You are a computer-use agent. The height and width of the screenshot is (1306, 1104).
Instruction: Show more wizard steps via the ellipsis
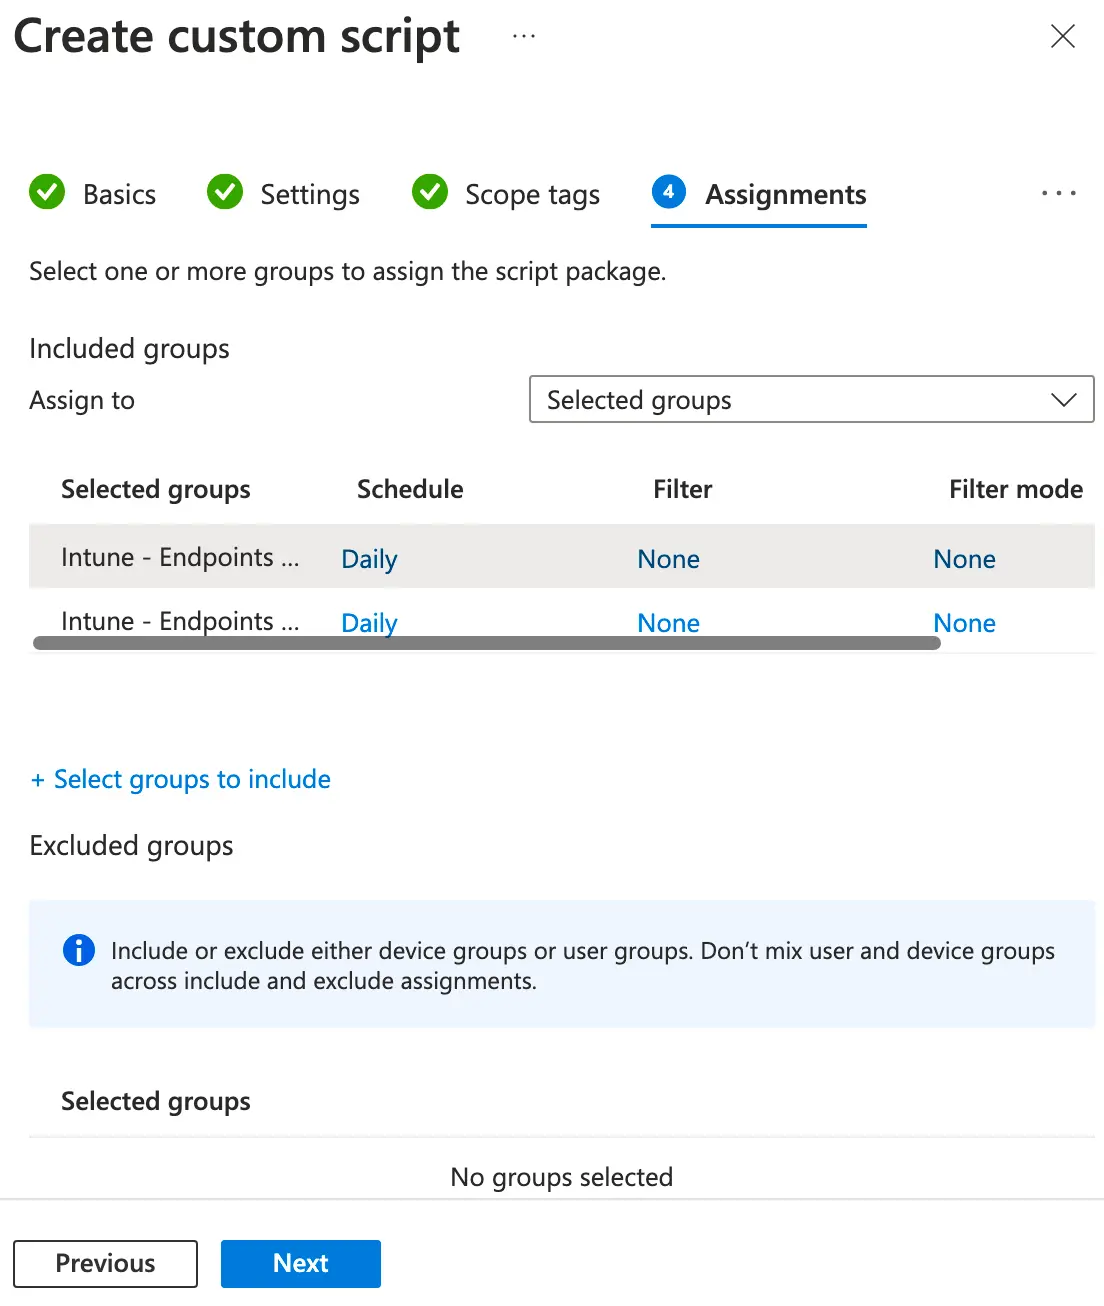1058,193
